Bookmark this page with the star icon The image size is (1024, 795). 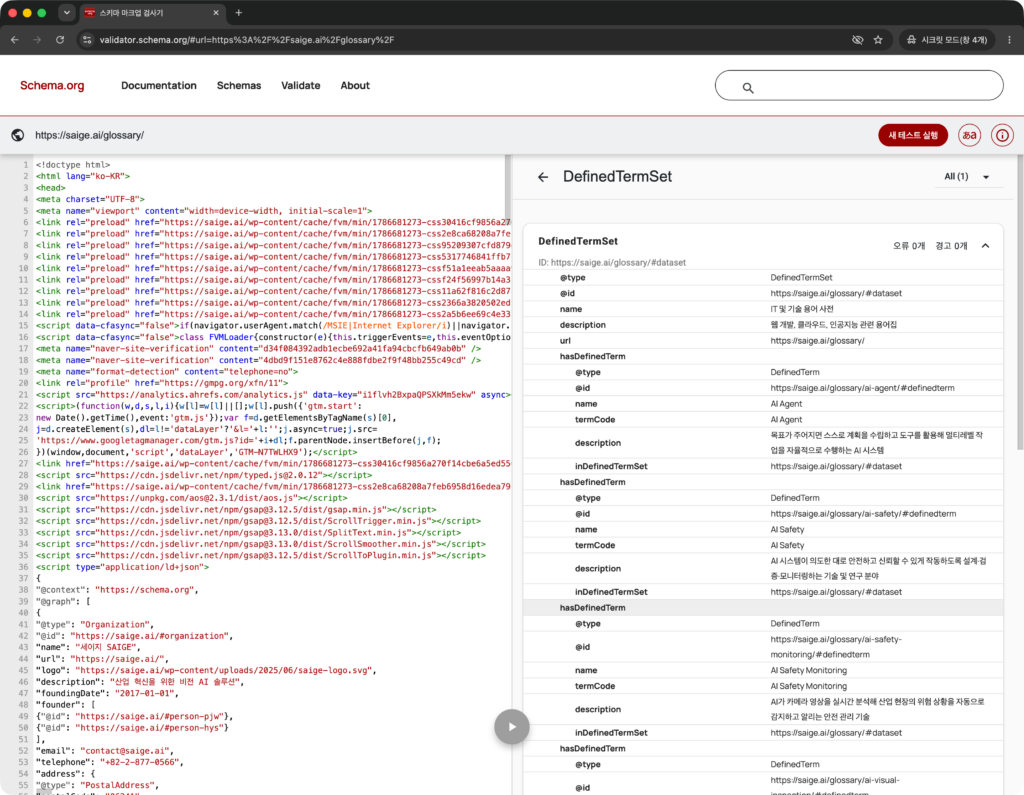(878, 40)
